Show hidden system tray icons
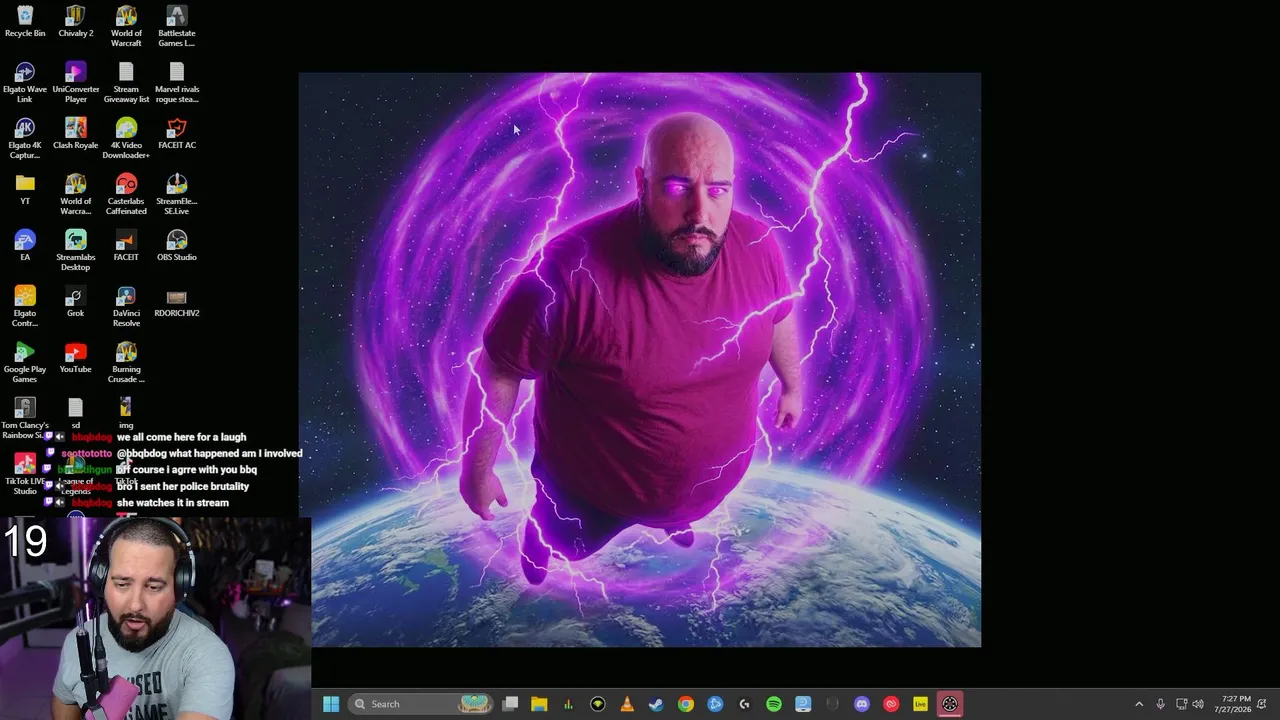Image resolution: width=1280 pixels, height=720 pixels. (x=1139, y=704)
